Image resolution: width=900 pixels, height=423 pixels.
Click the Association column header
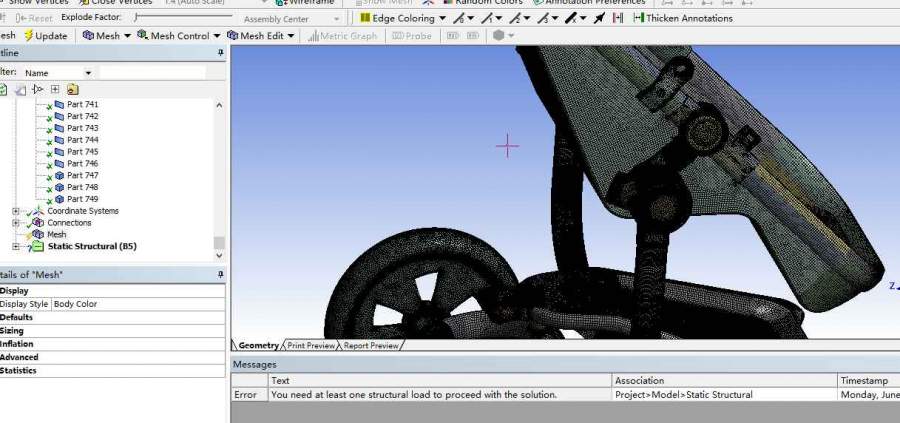724,381
